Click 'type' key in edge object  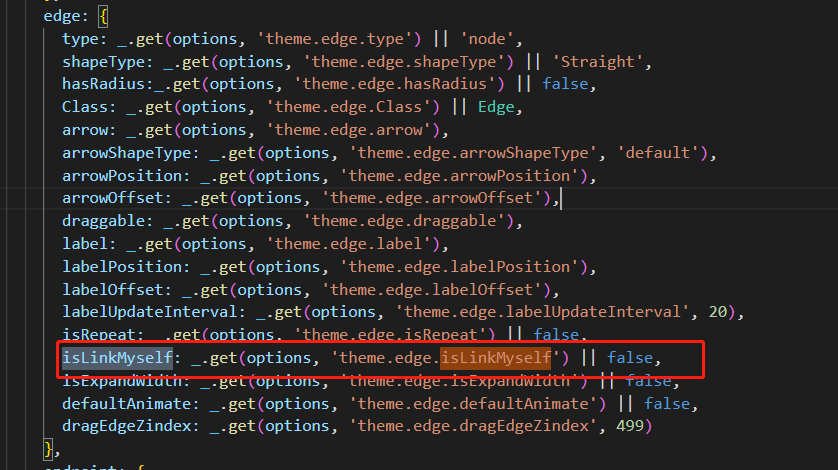(x=80, y=39)
